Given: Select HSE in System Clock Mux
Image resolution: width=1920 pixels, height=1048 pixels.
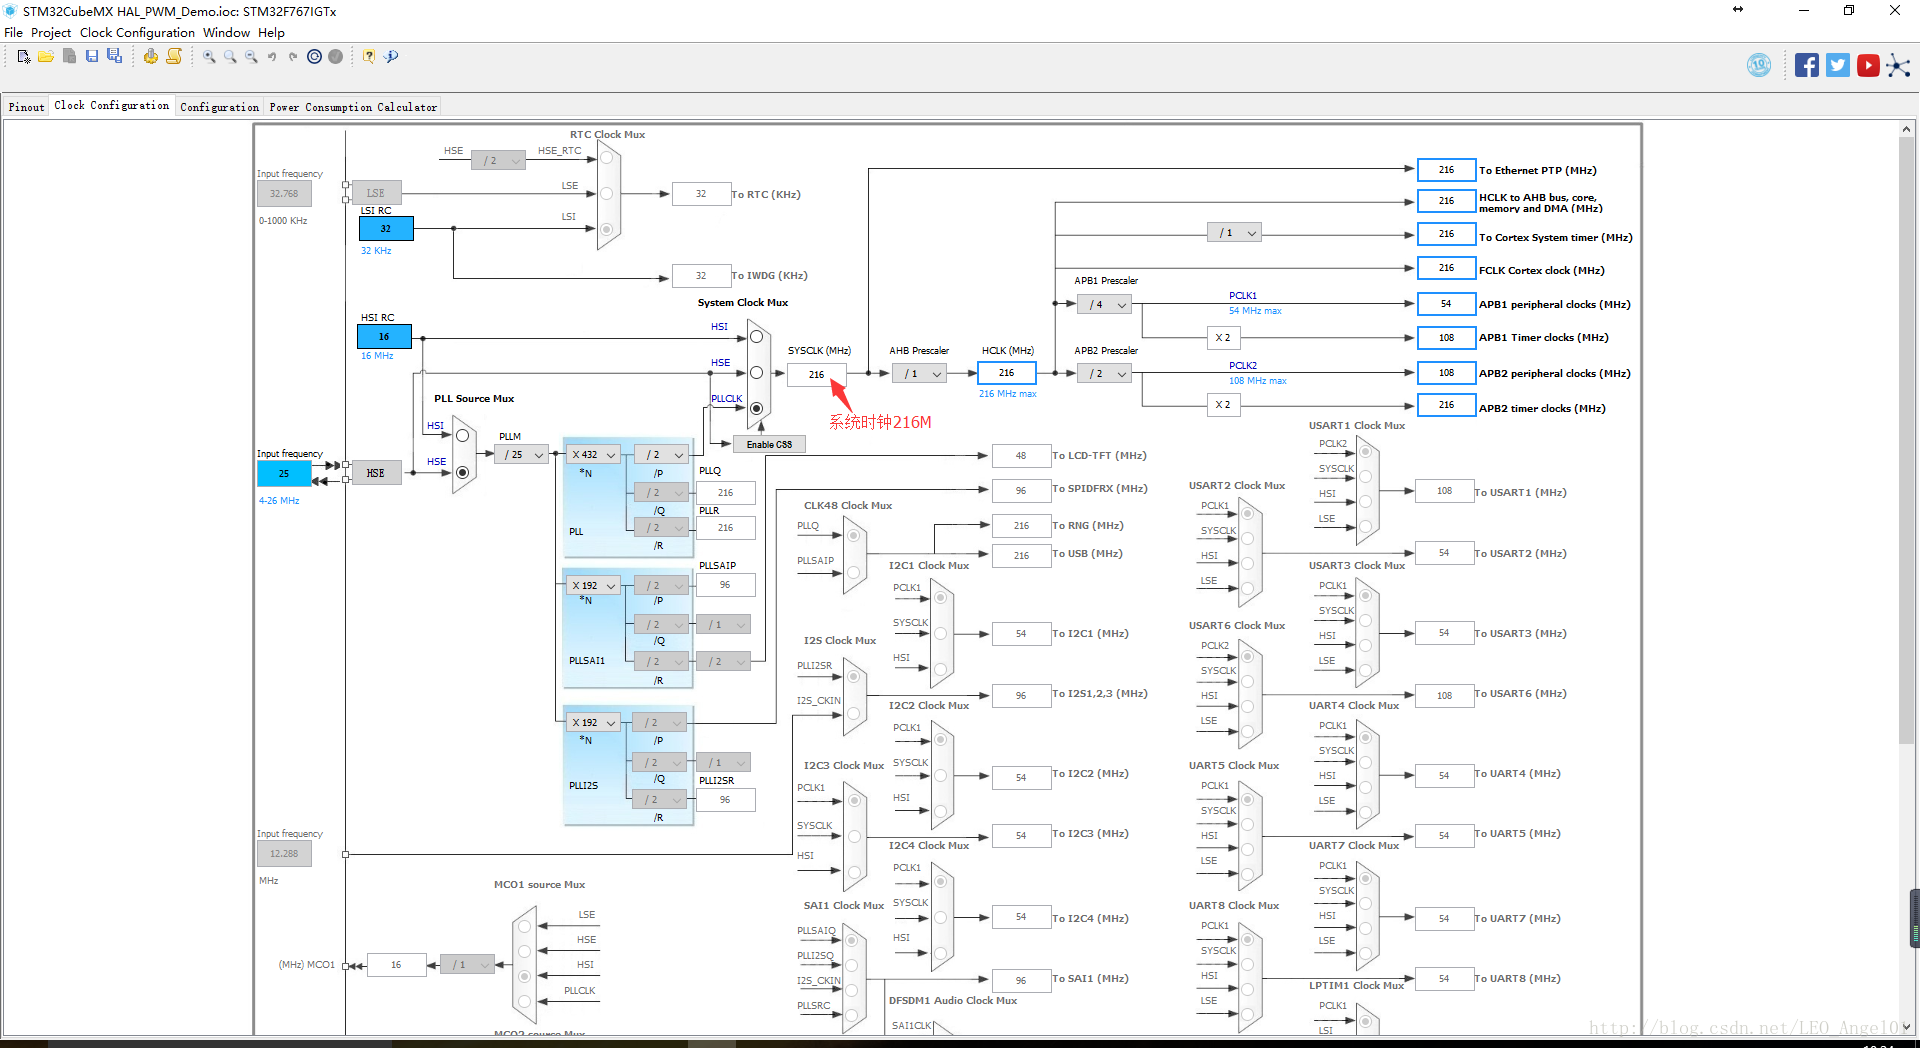Looking at the screenshot, I should 756,372.
